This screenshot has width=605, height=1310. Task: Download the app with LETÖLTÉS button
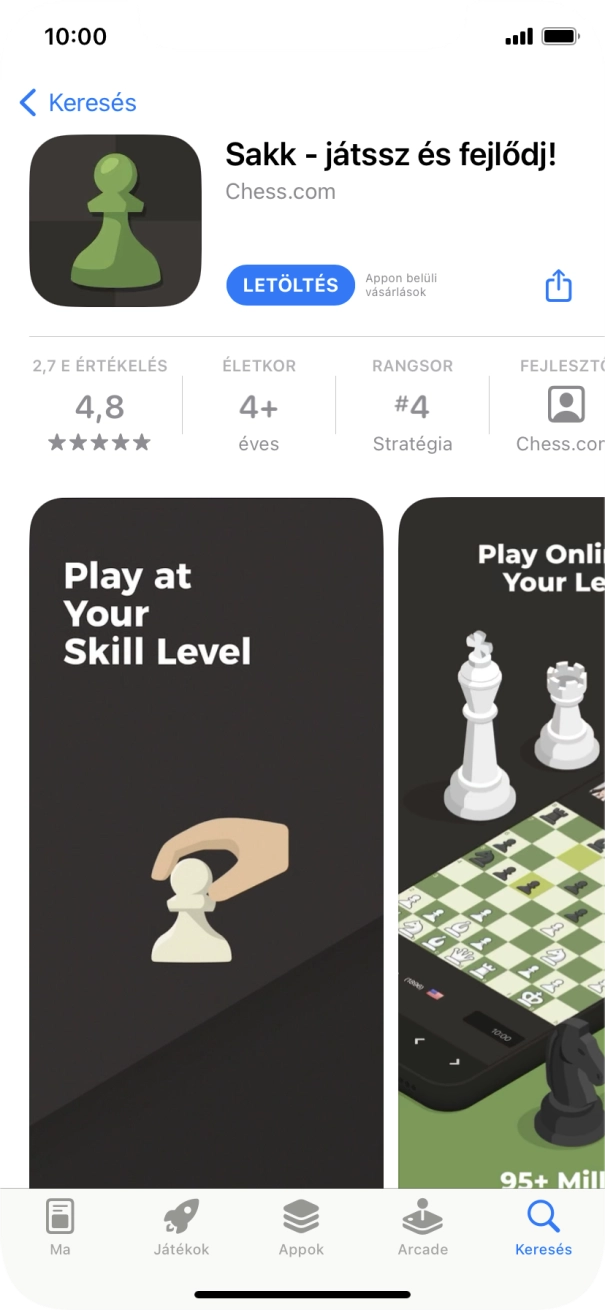coord(291,285)
